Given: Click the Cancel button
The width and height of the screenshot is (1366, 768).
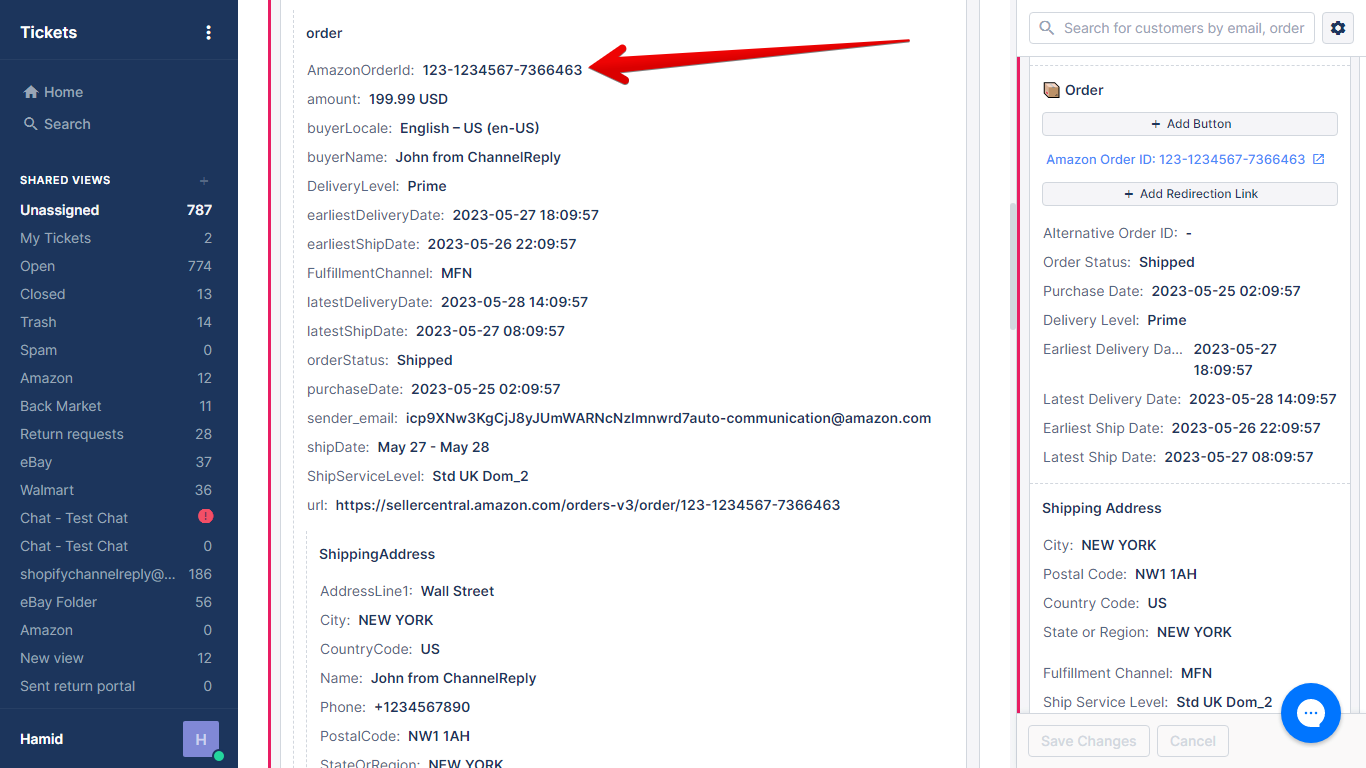Looking at the screenshot, I should (x=1193, y=741).
